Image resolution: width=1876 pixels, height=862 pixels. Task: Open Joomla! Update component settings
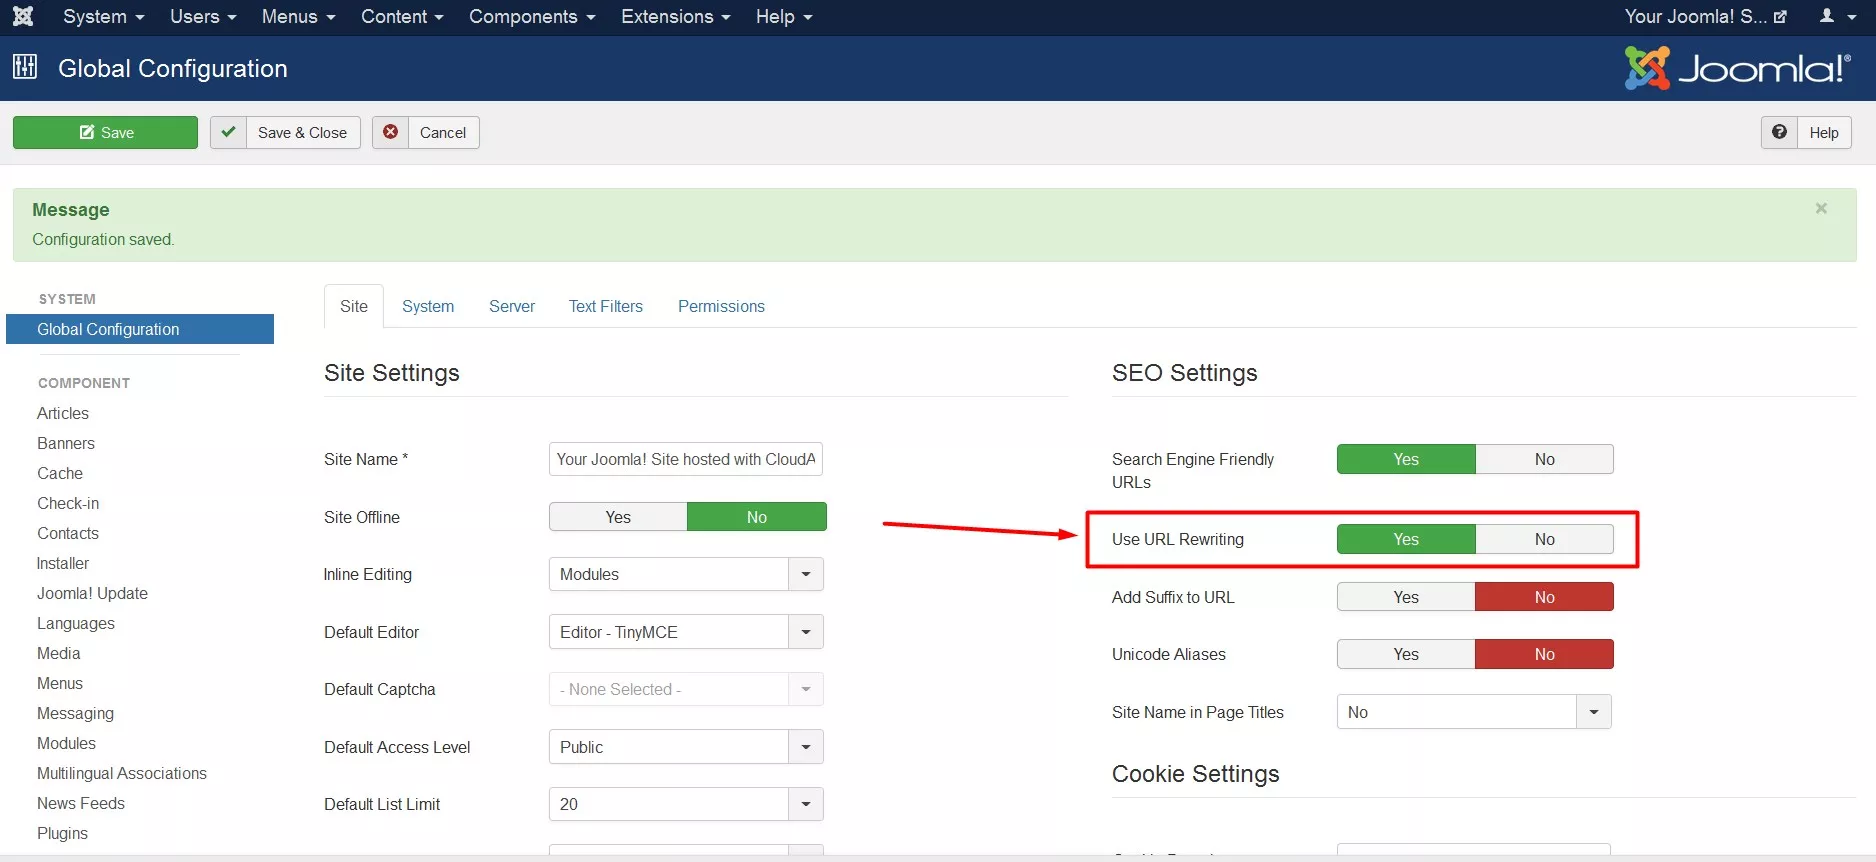click(x=92, y=593)
